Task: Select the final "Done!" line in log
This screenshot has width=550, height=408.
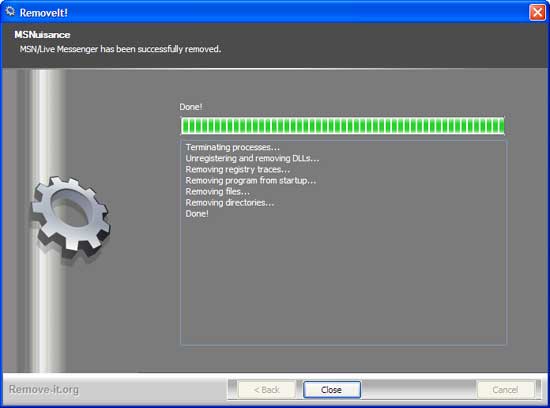Action: pyautogui.click(x=197, y=214)
